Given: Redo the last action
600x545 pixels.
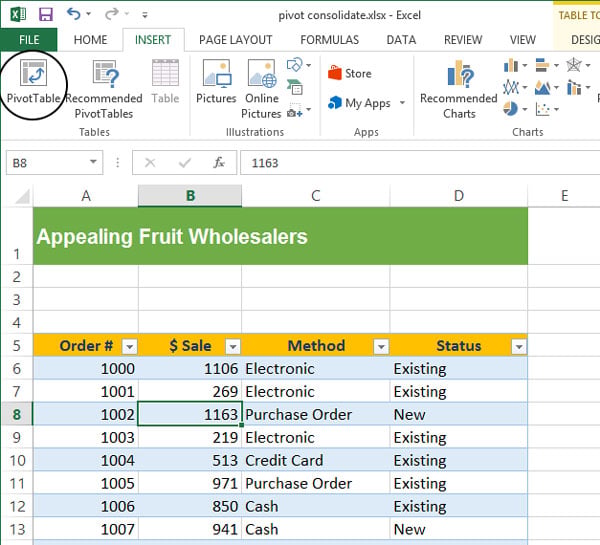Looking at the screenshot, I should pyautogui.click(x=112, y=14).
